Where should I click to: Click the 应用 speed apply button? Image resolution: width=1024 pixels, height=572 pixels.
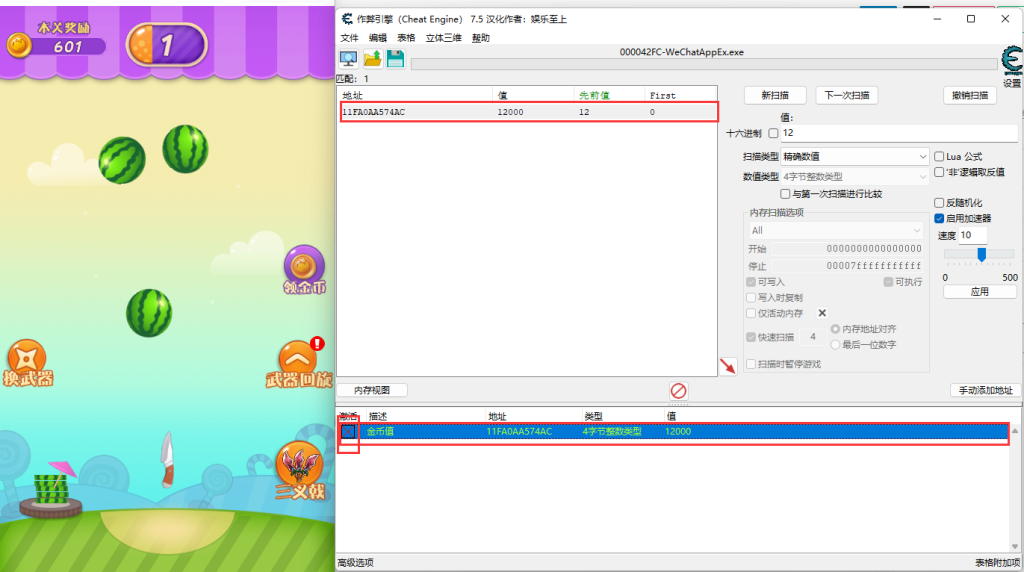pyautogui.click(x=980, y=292)
